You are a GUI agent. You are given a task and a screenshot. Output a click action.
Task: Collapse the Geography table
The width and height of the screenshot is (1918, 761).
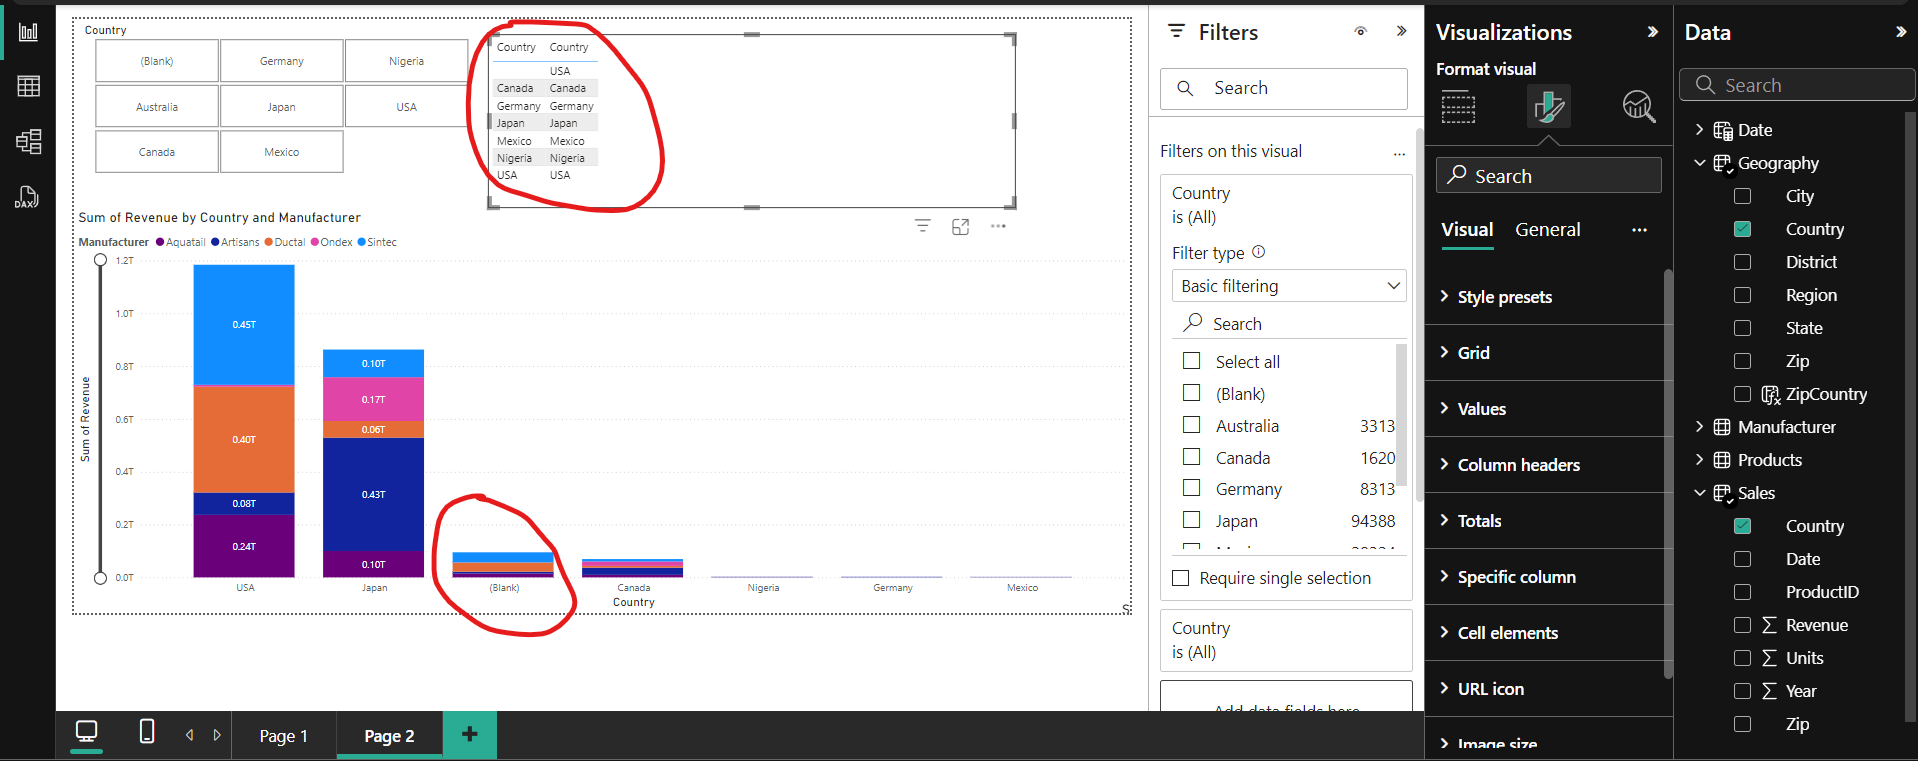tap(1699, 163)
